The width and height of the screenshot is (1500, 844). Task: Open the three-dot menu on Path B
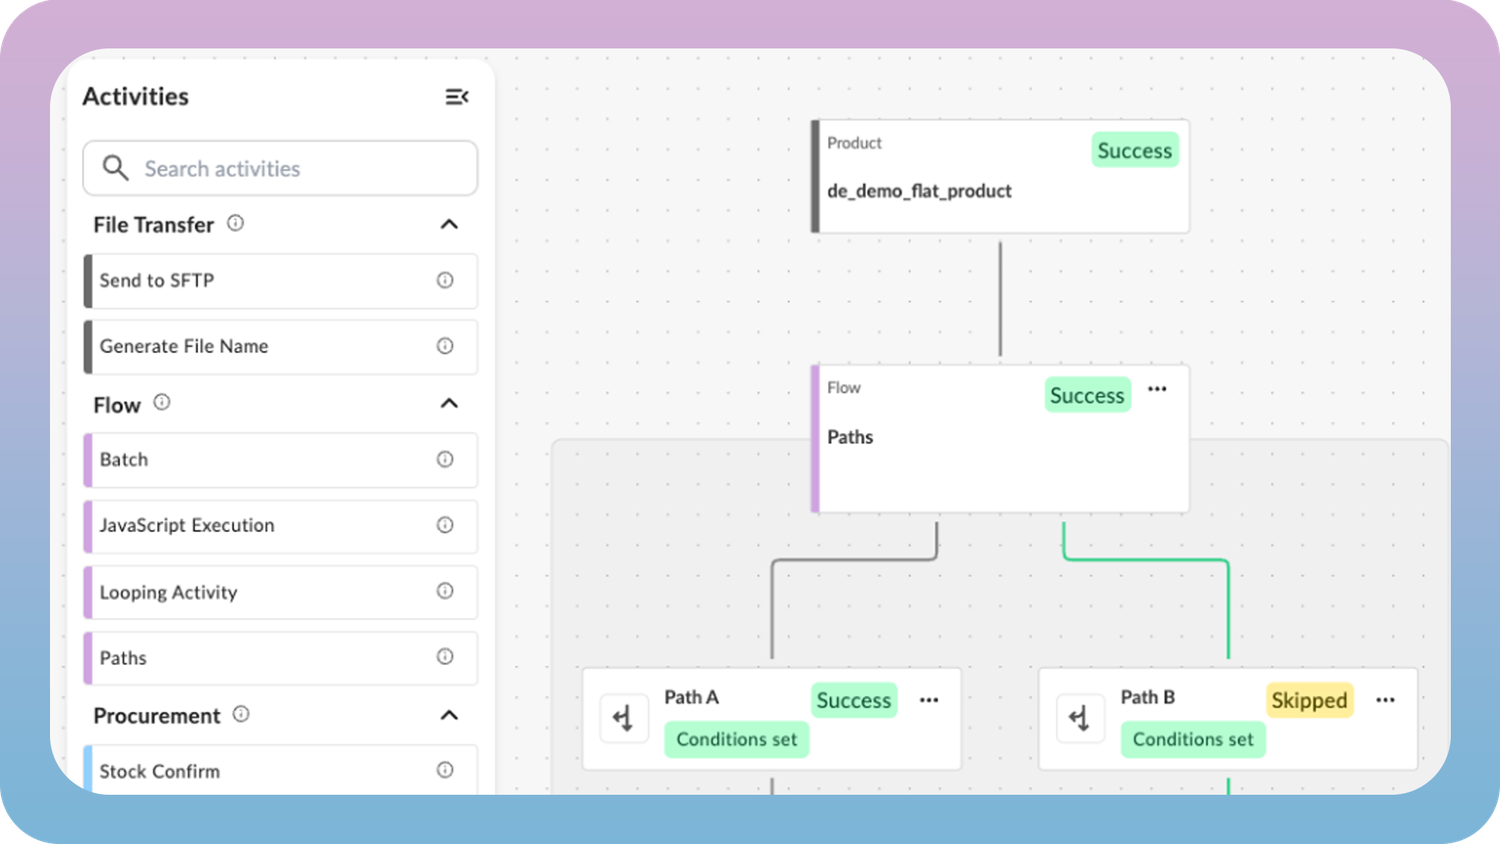click(1385, 700)
